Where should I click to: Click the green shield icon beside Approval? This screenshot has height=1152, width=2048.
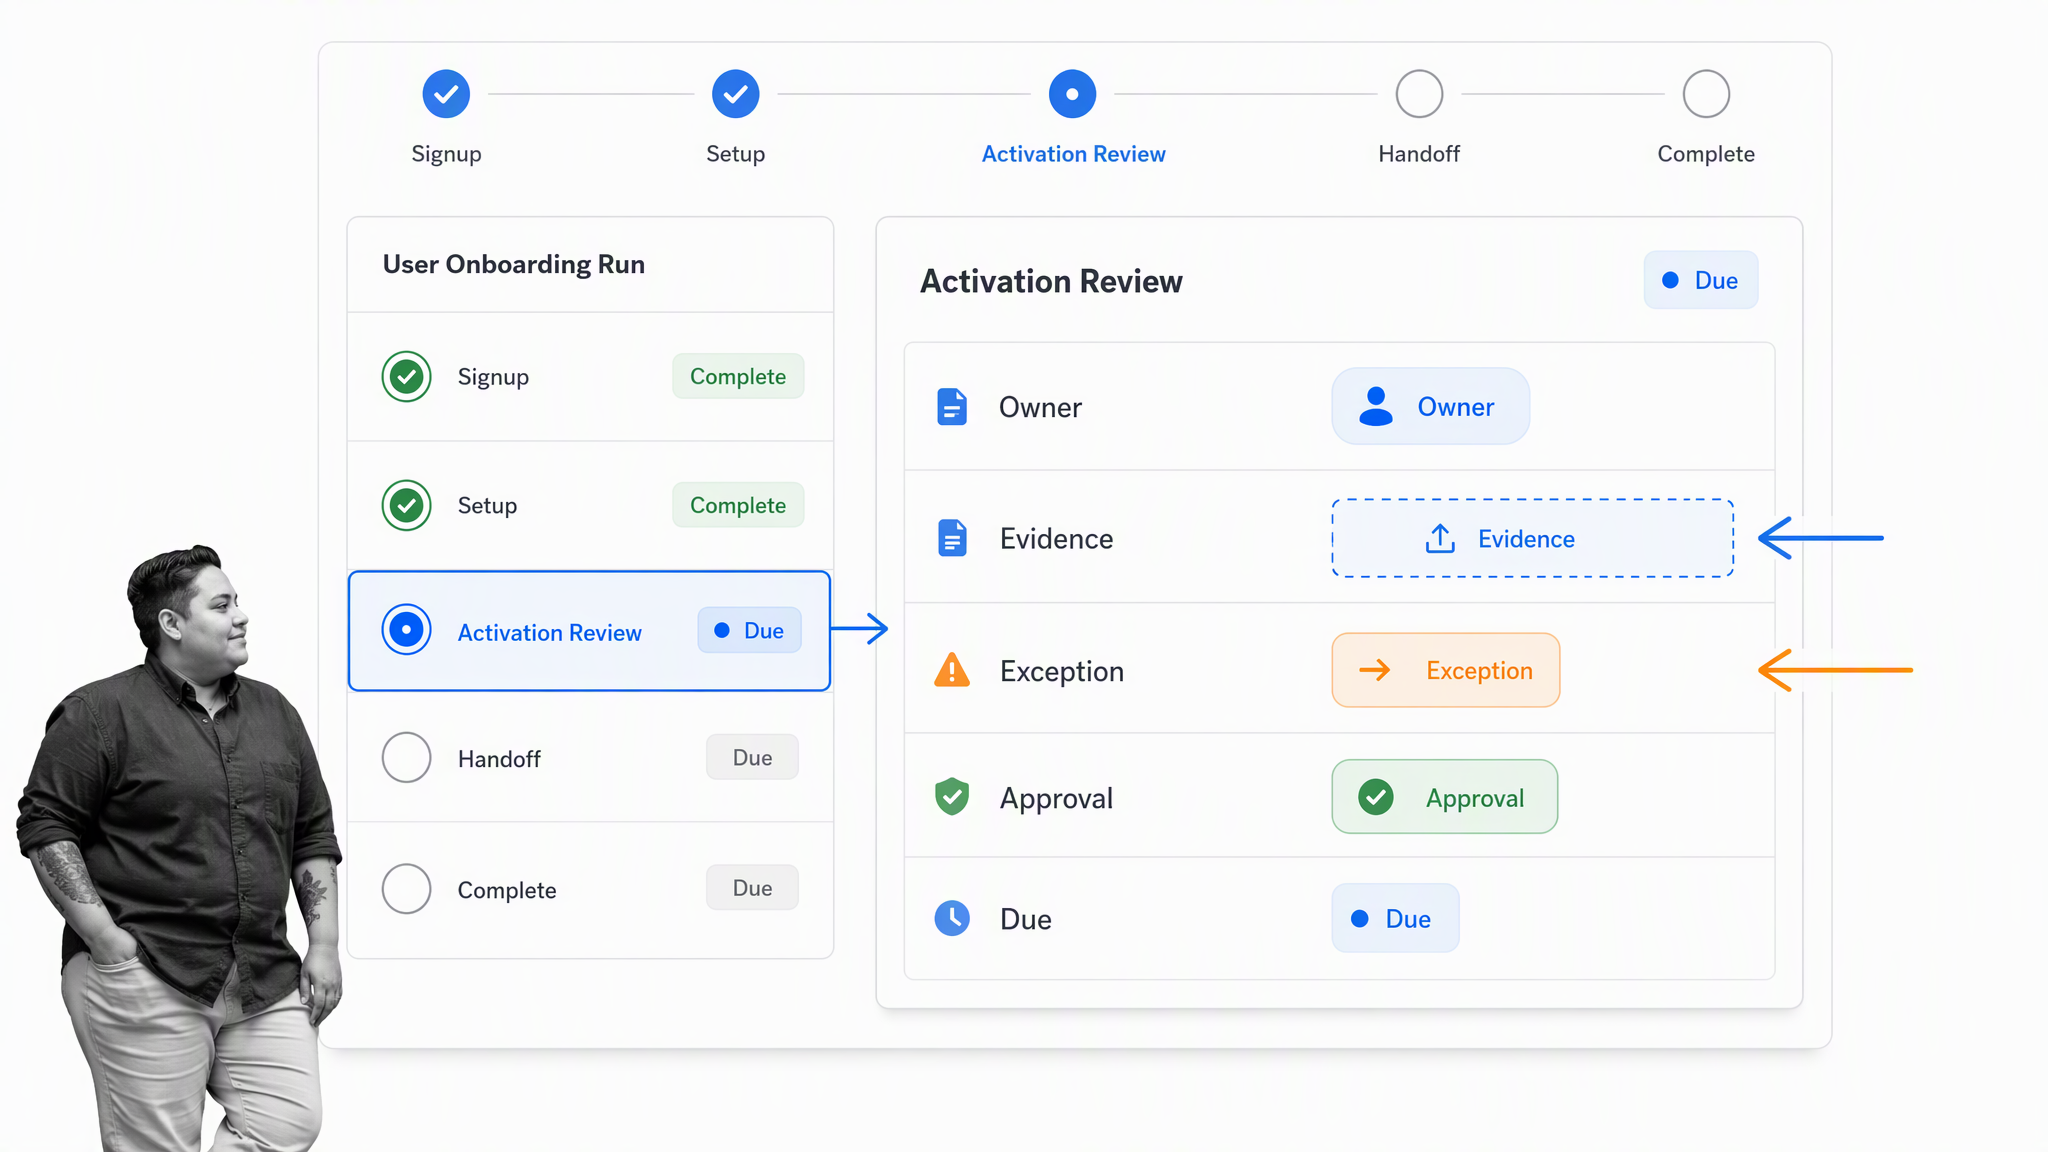952,797
